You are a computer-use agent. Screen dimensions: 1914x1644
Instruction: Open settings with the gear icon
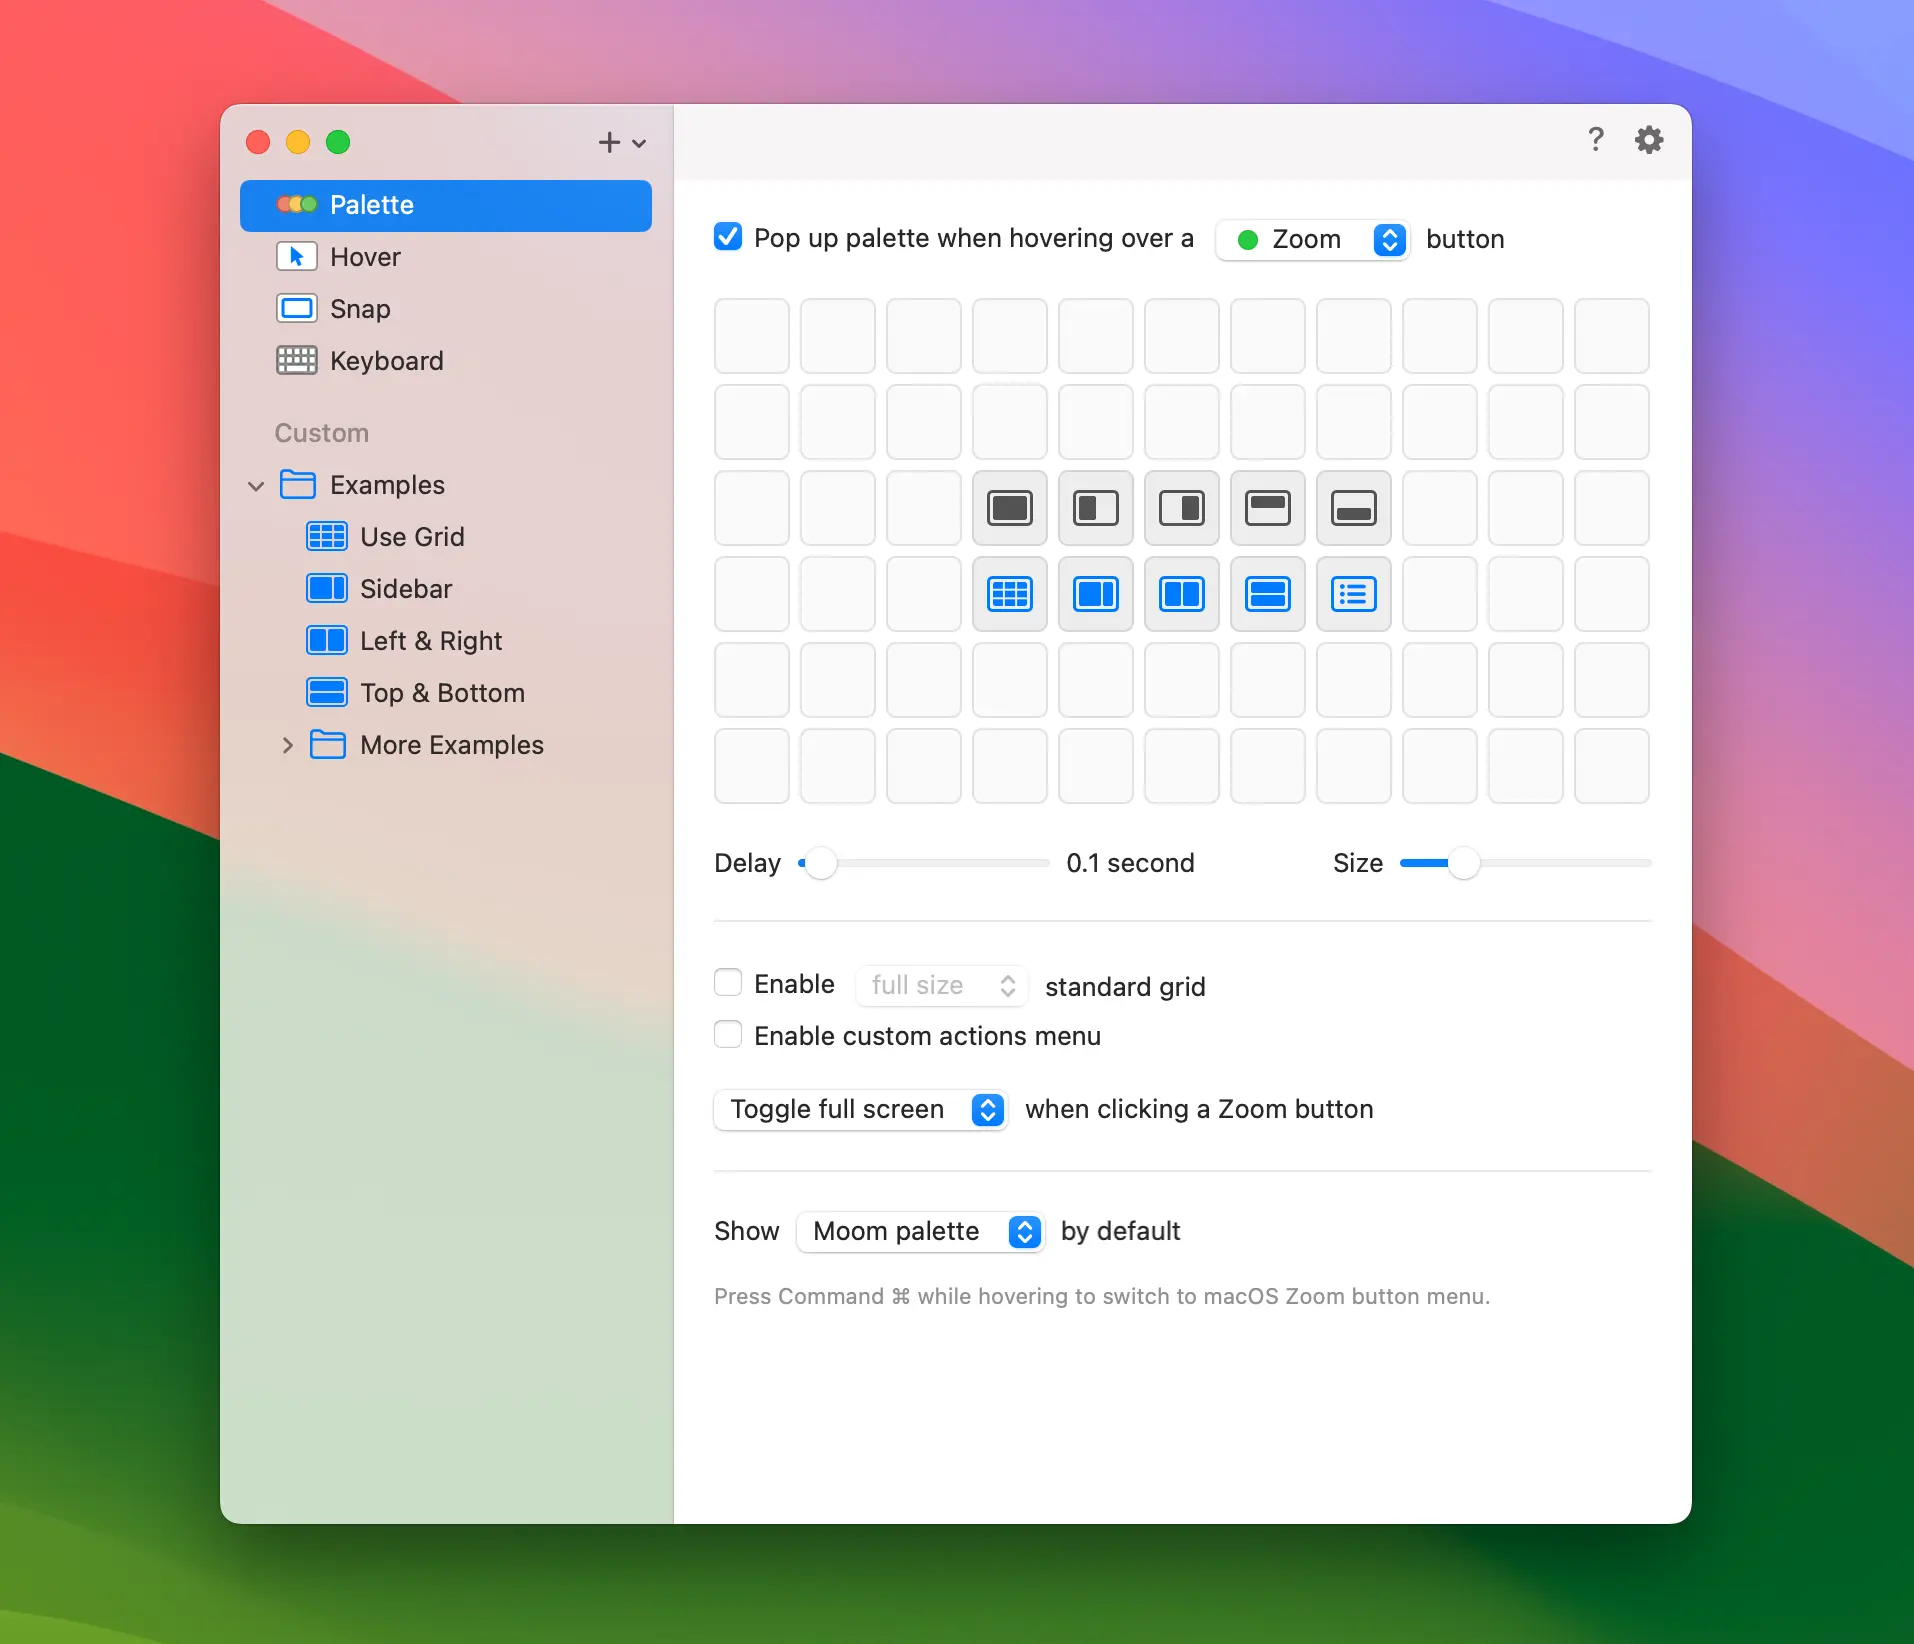pos(1648,140)
